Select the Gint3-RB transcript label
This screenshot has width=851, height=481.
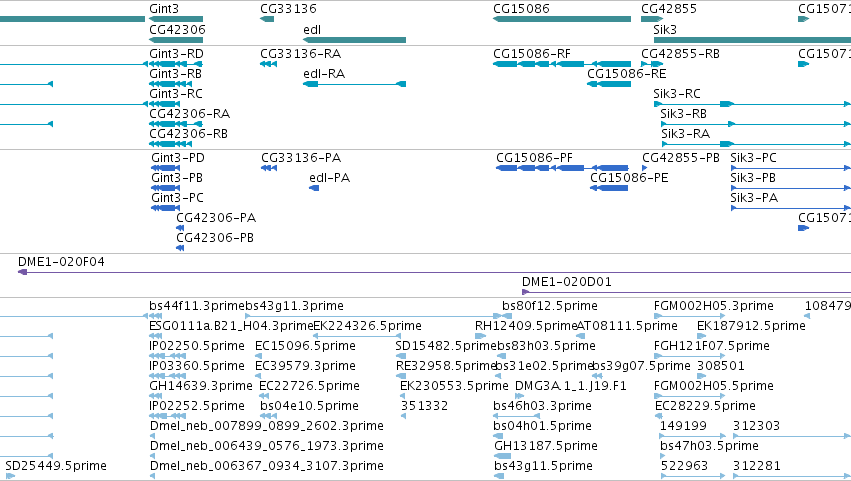click(x=175, y=74)
